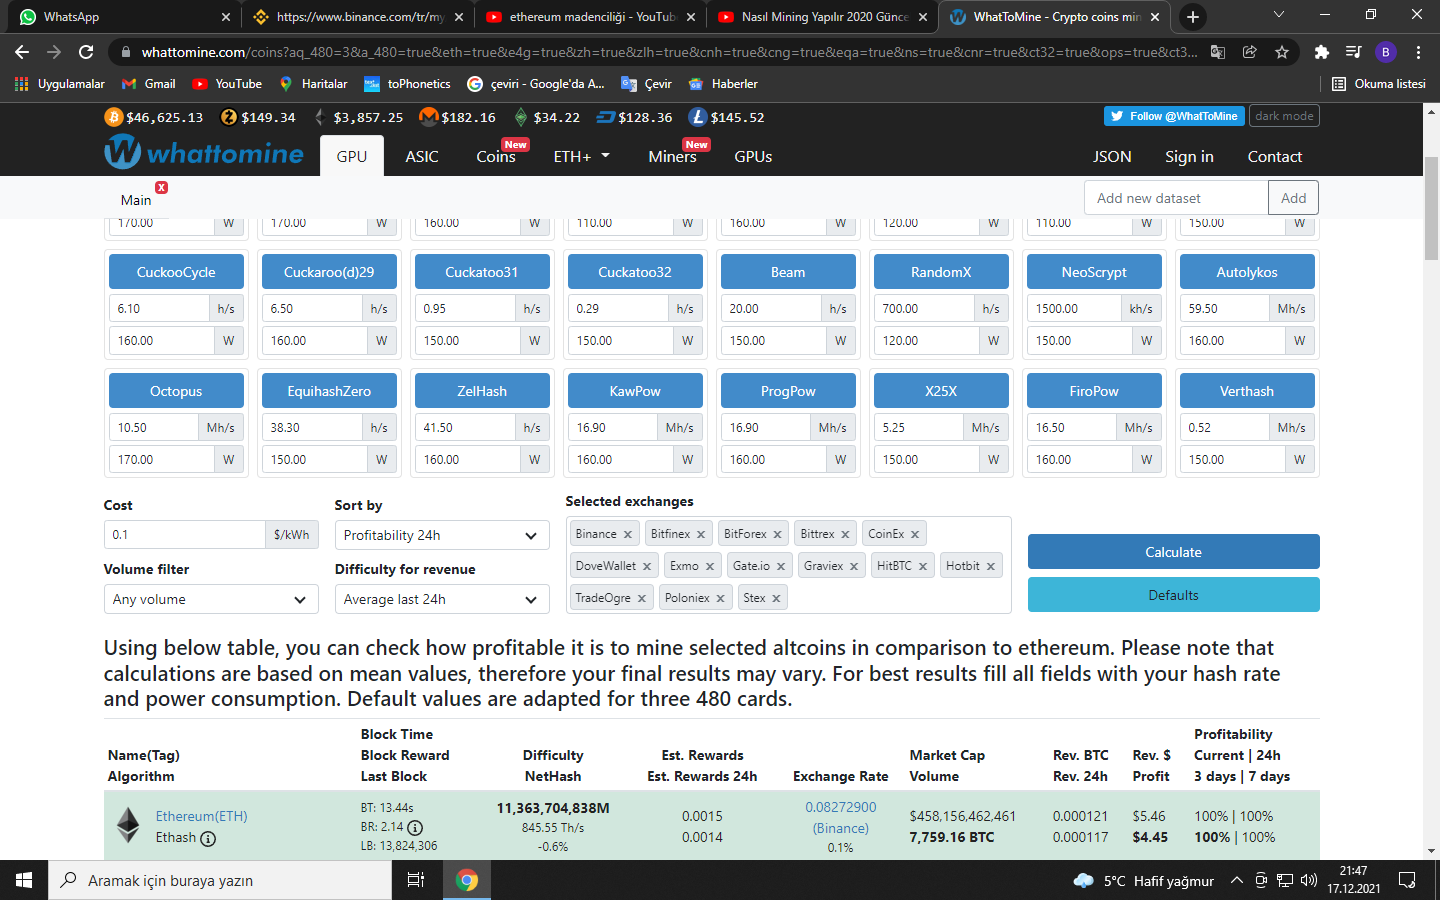Reload the WhatToMine page

coord(86,52)
